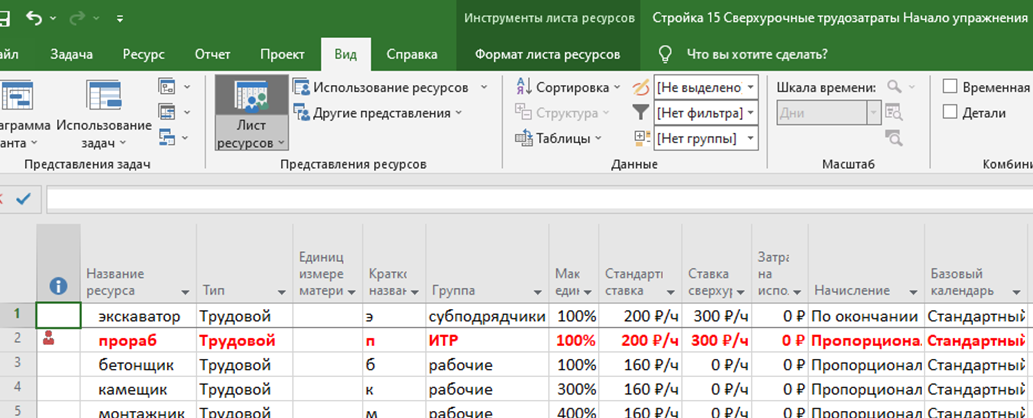Click the overallocated resource icon in row 2
This screenshot has width=1033, height=418.
pyautogui.click(x=47, y=340)
